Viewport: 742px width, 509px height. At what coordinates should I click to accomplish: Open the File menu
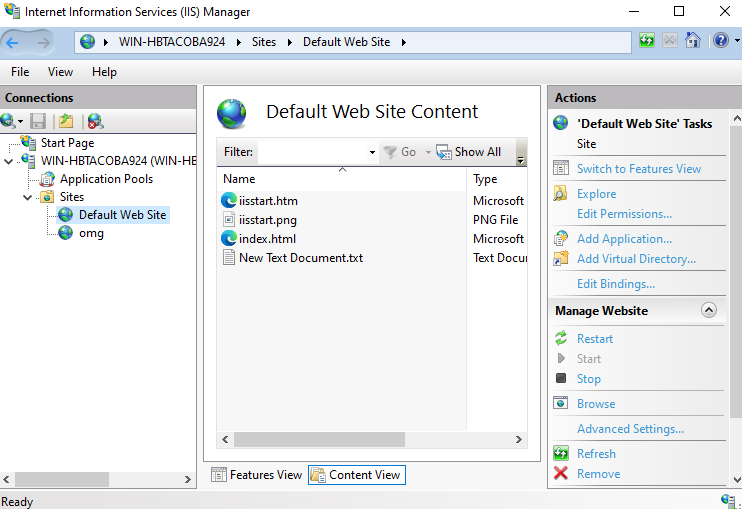(20, 72)
